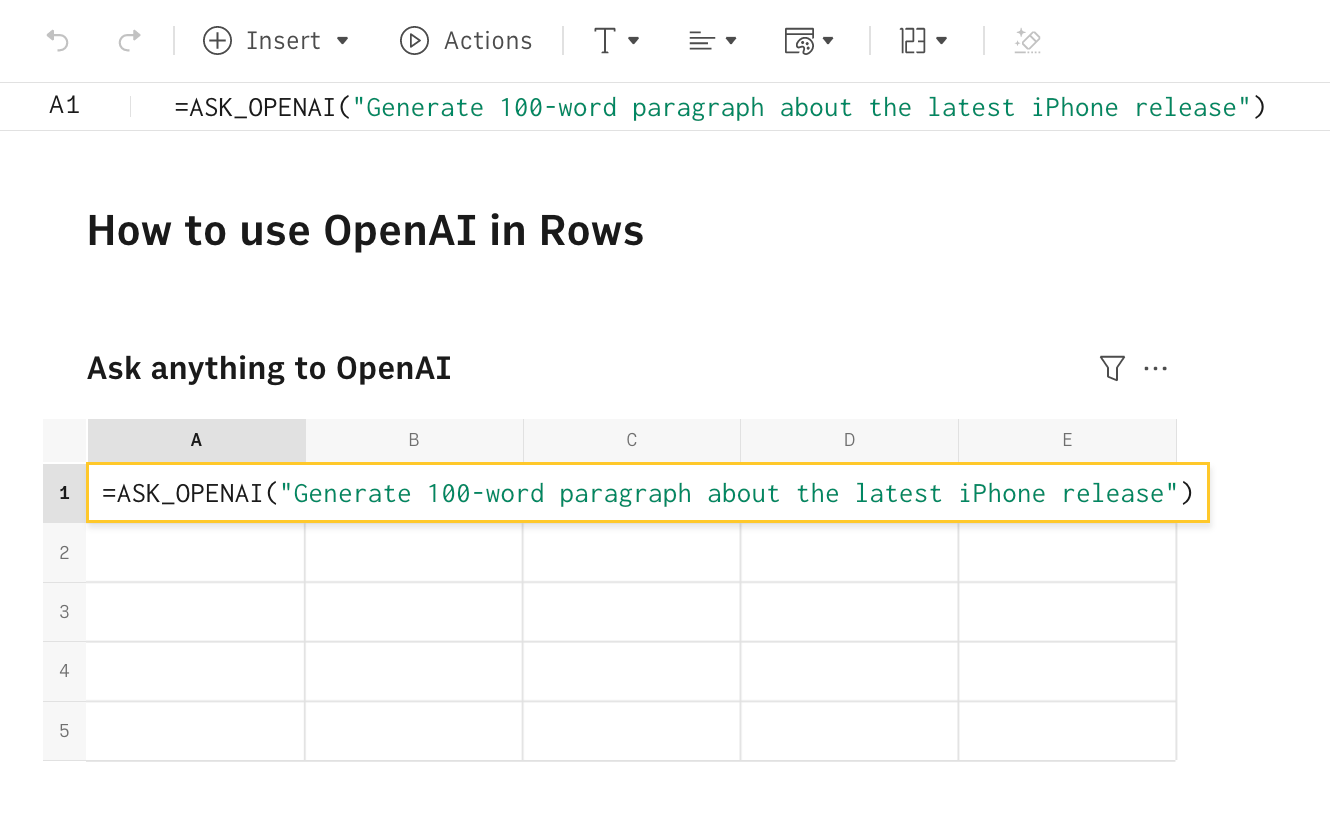Select column B header
The height and width of the screenshot is (816, 1330).
coord(414,440)
